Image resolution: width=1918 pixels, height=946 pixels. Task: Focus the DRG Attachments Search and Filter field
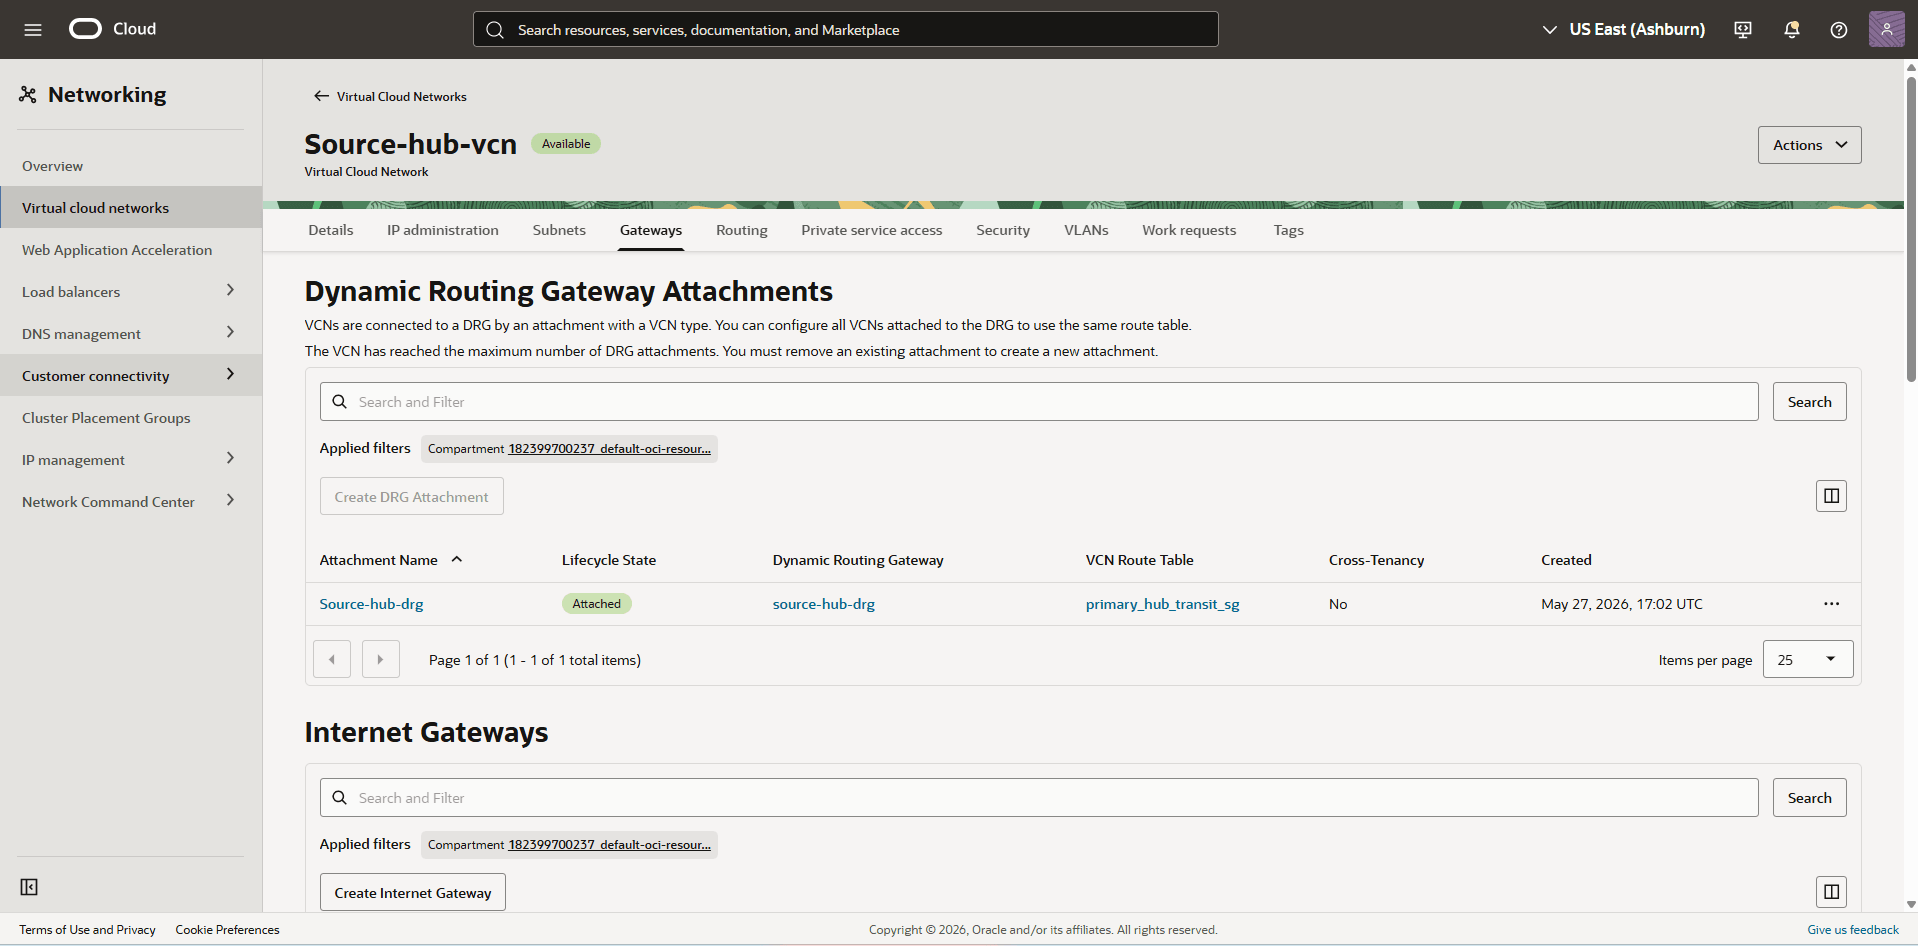click(1039, 402)
